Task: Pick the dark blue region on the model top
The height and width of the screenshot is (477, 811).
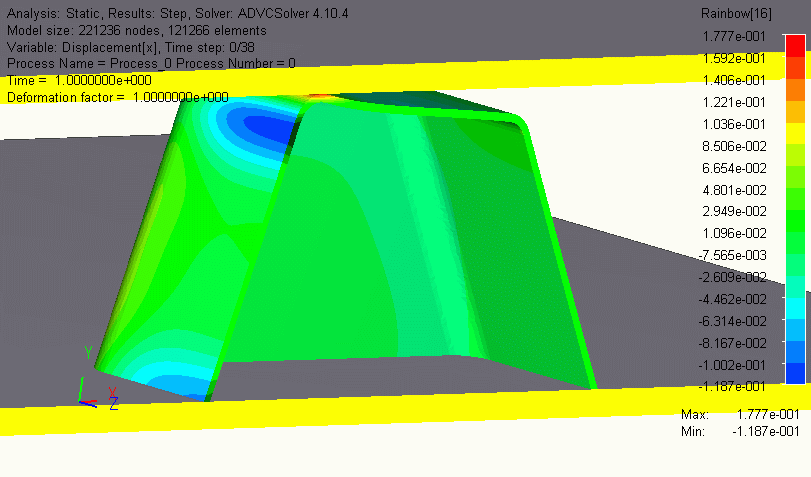Action: click(260, 128)
